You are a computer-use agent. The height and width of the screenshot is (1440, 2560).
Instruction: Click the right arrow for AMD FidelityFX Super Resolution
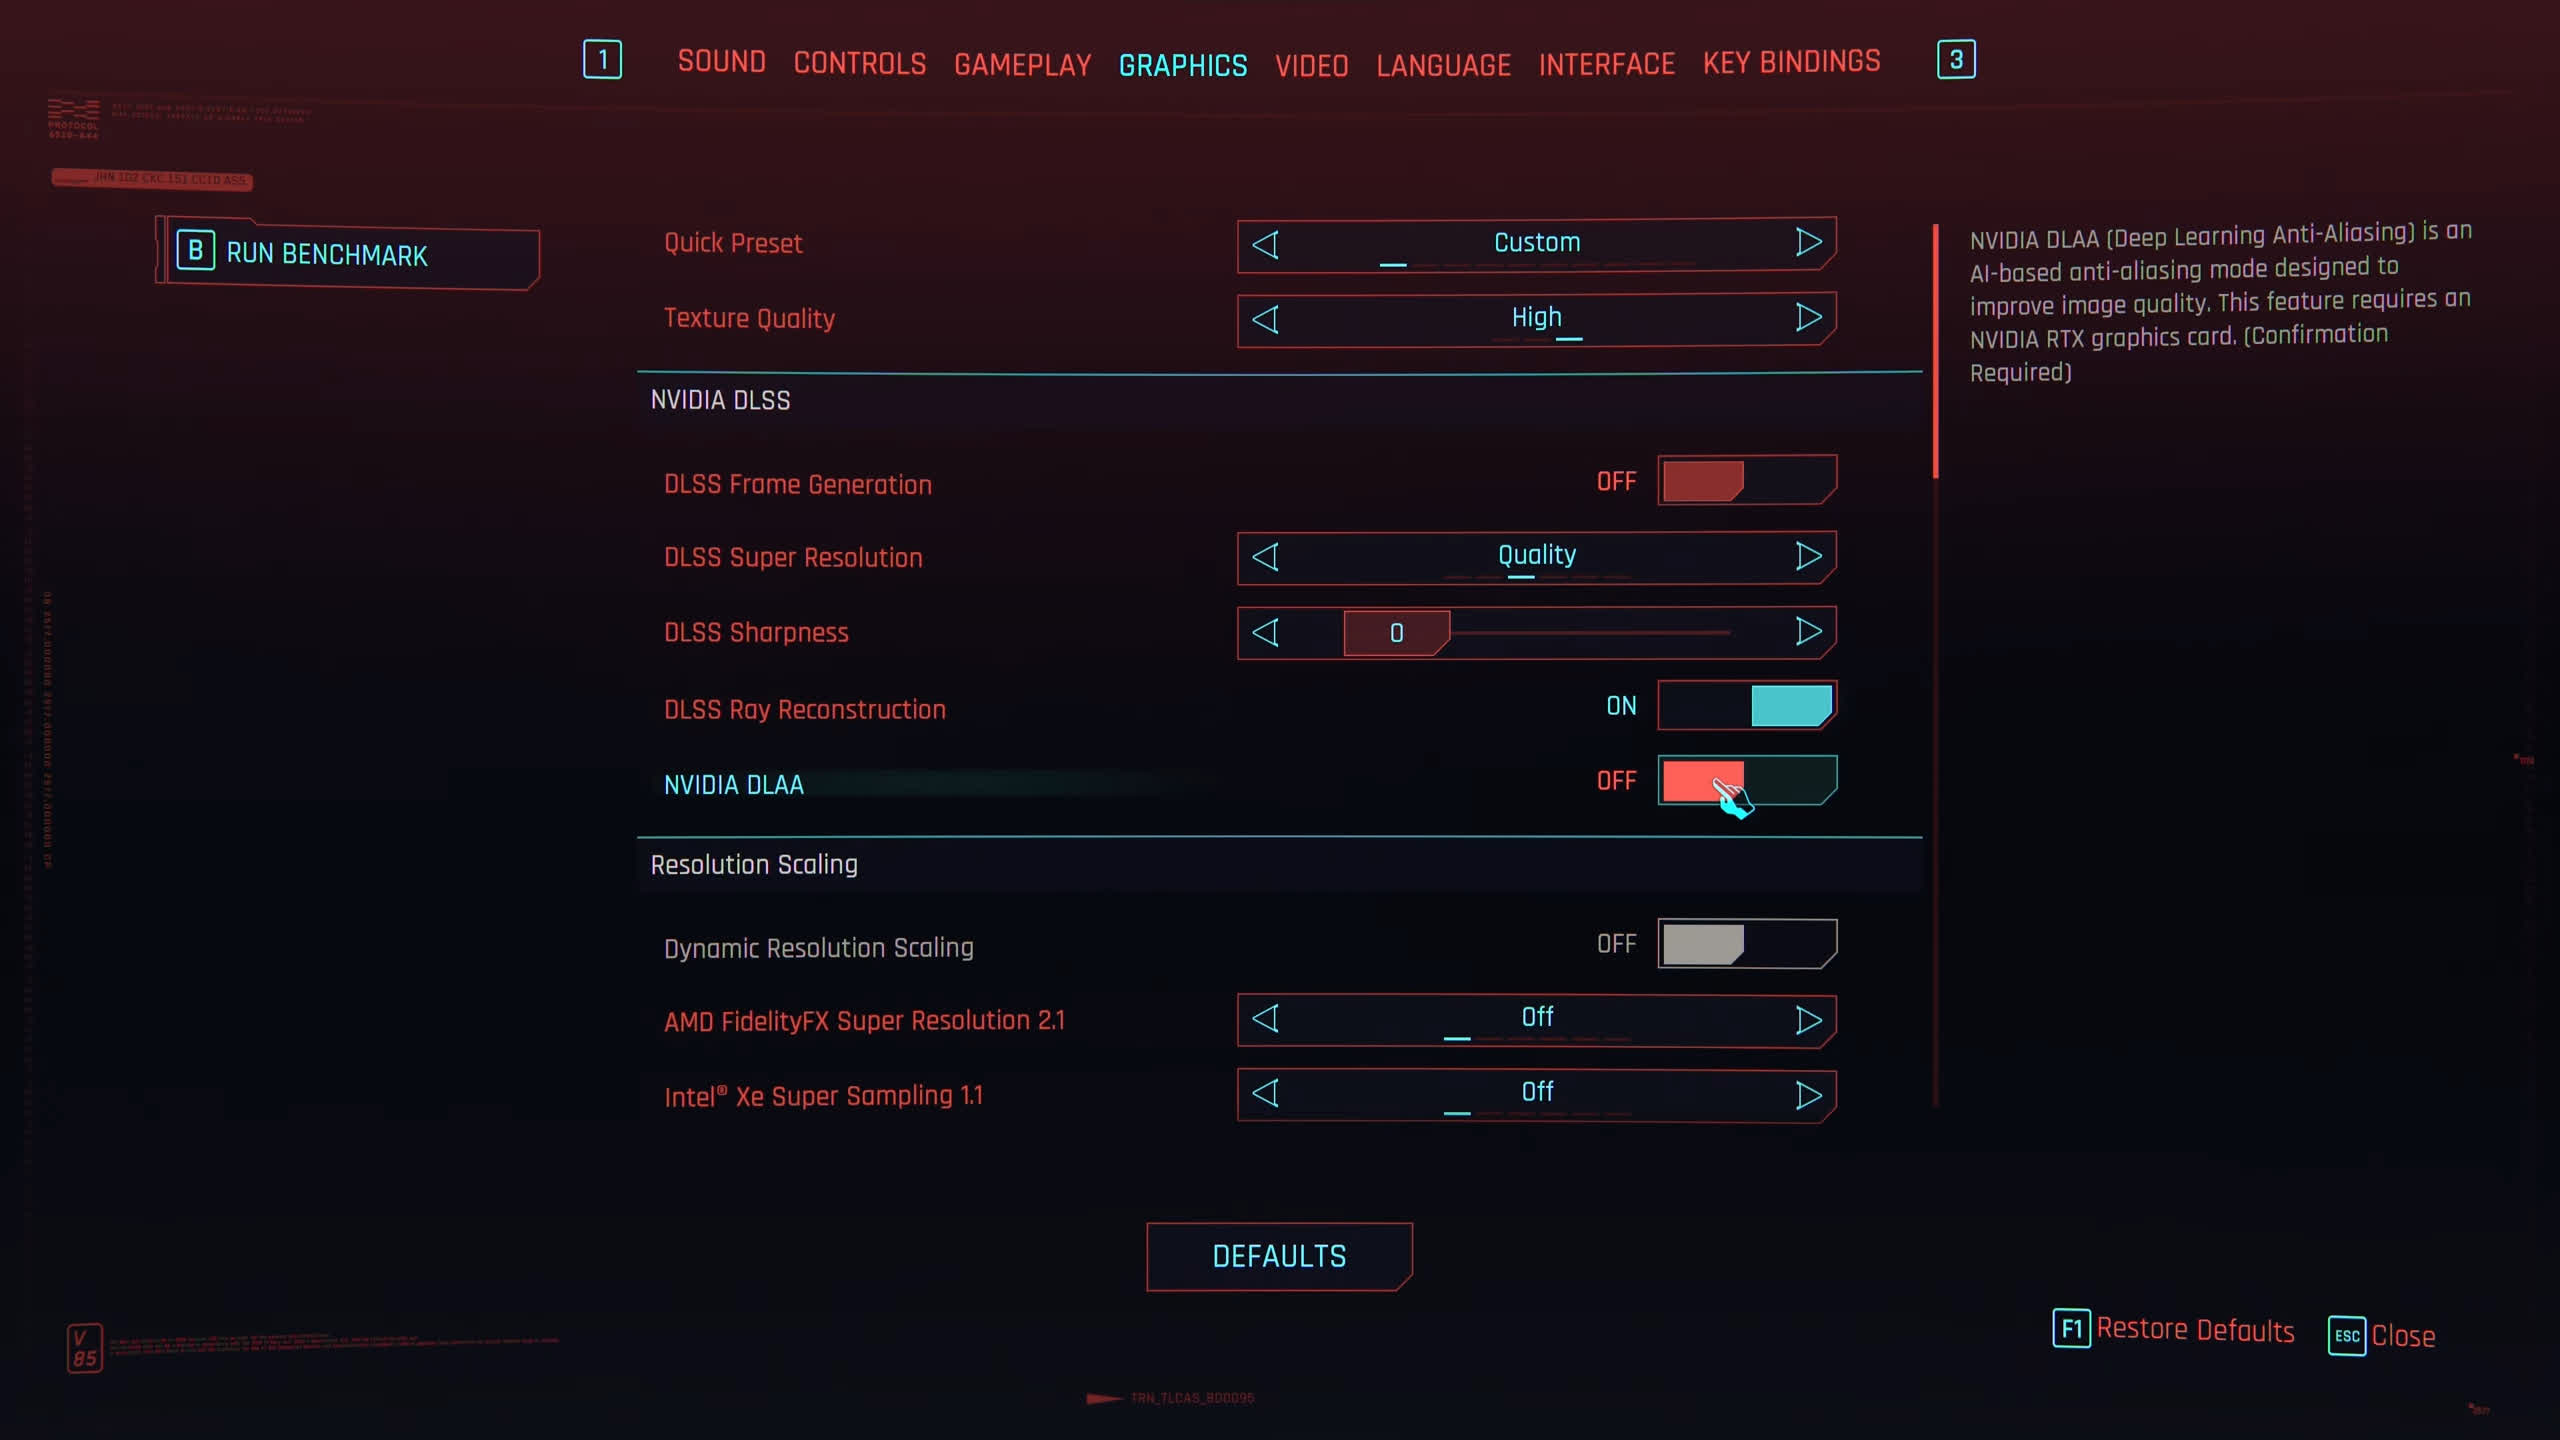point(1808,1020)
